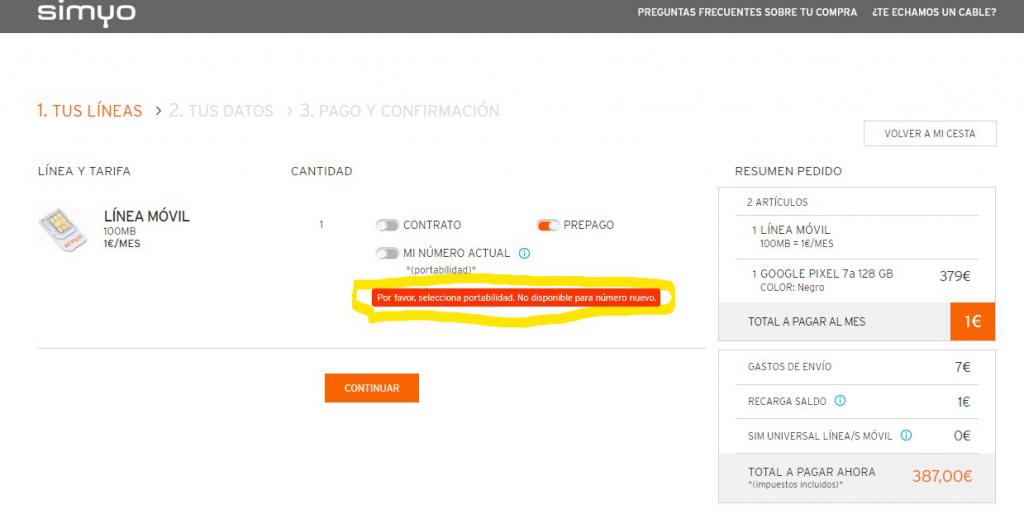The image size is (1024, 519).
Task: Go to step 2. Tus datos
Action: pyautogui.click(x=221, y=111)
